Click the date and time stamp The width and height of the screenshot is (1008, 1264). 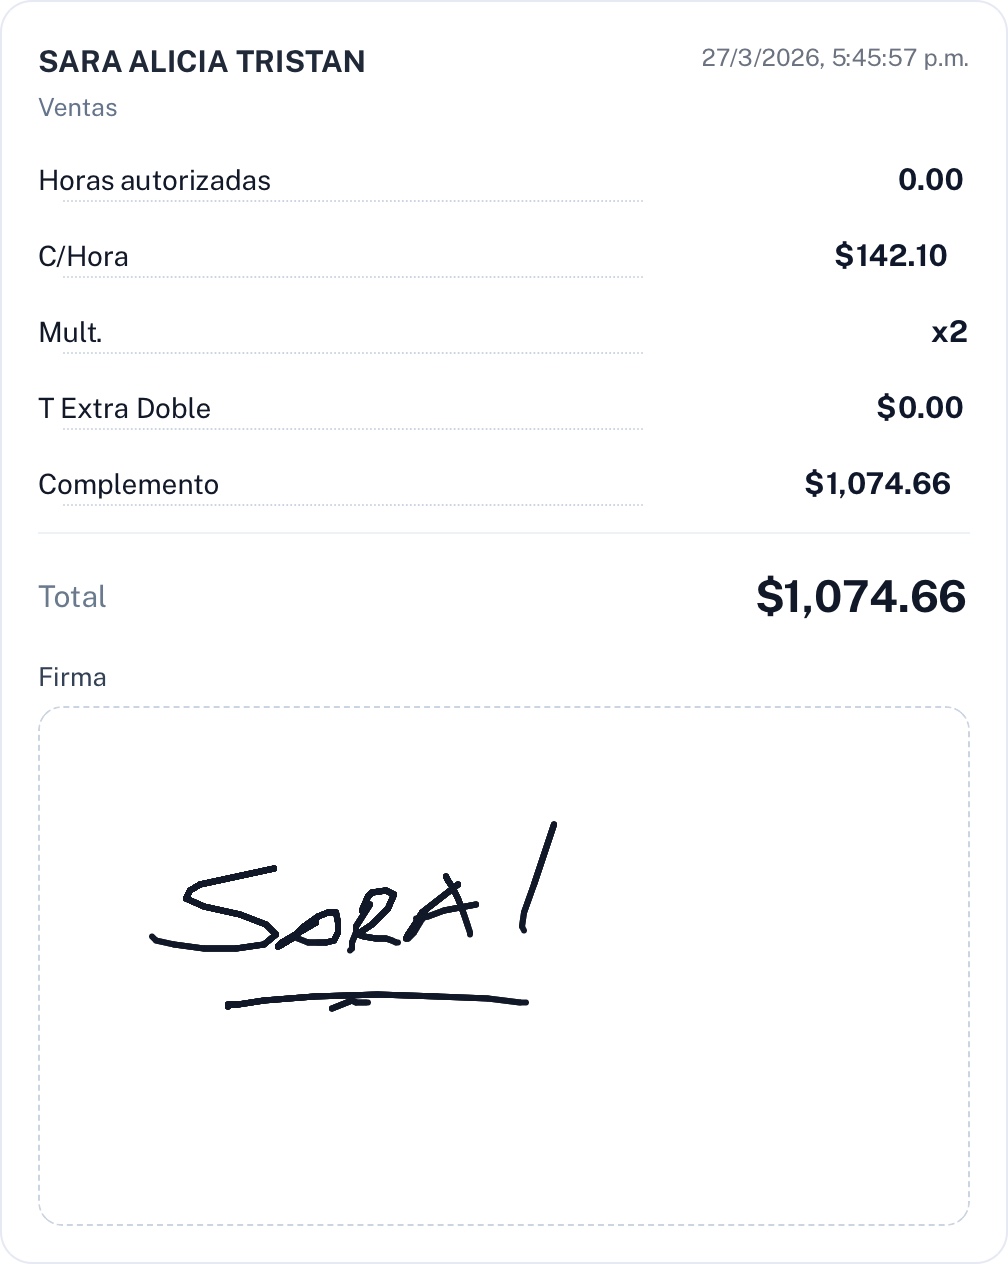pyautogui.click(x=834, y=58)
